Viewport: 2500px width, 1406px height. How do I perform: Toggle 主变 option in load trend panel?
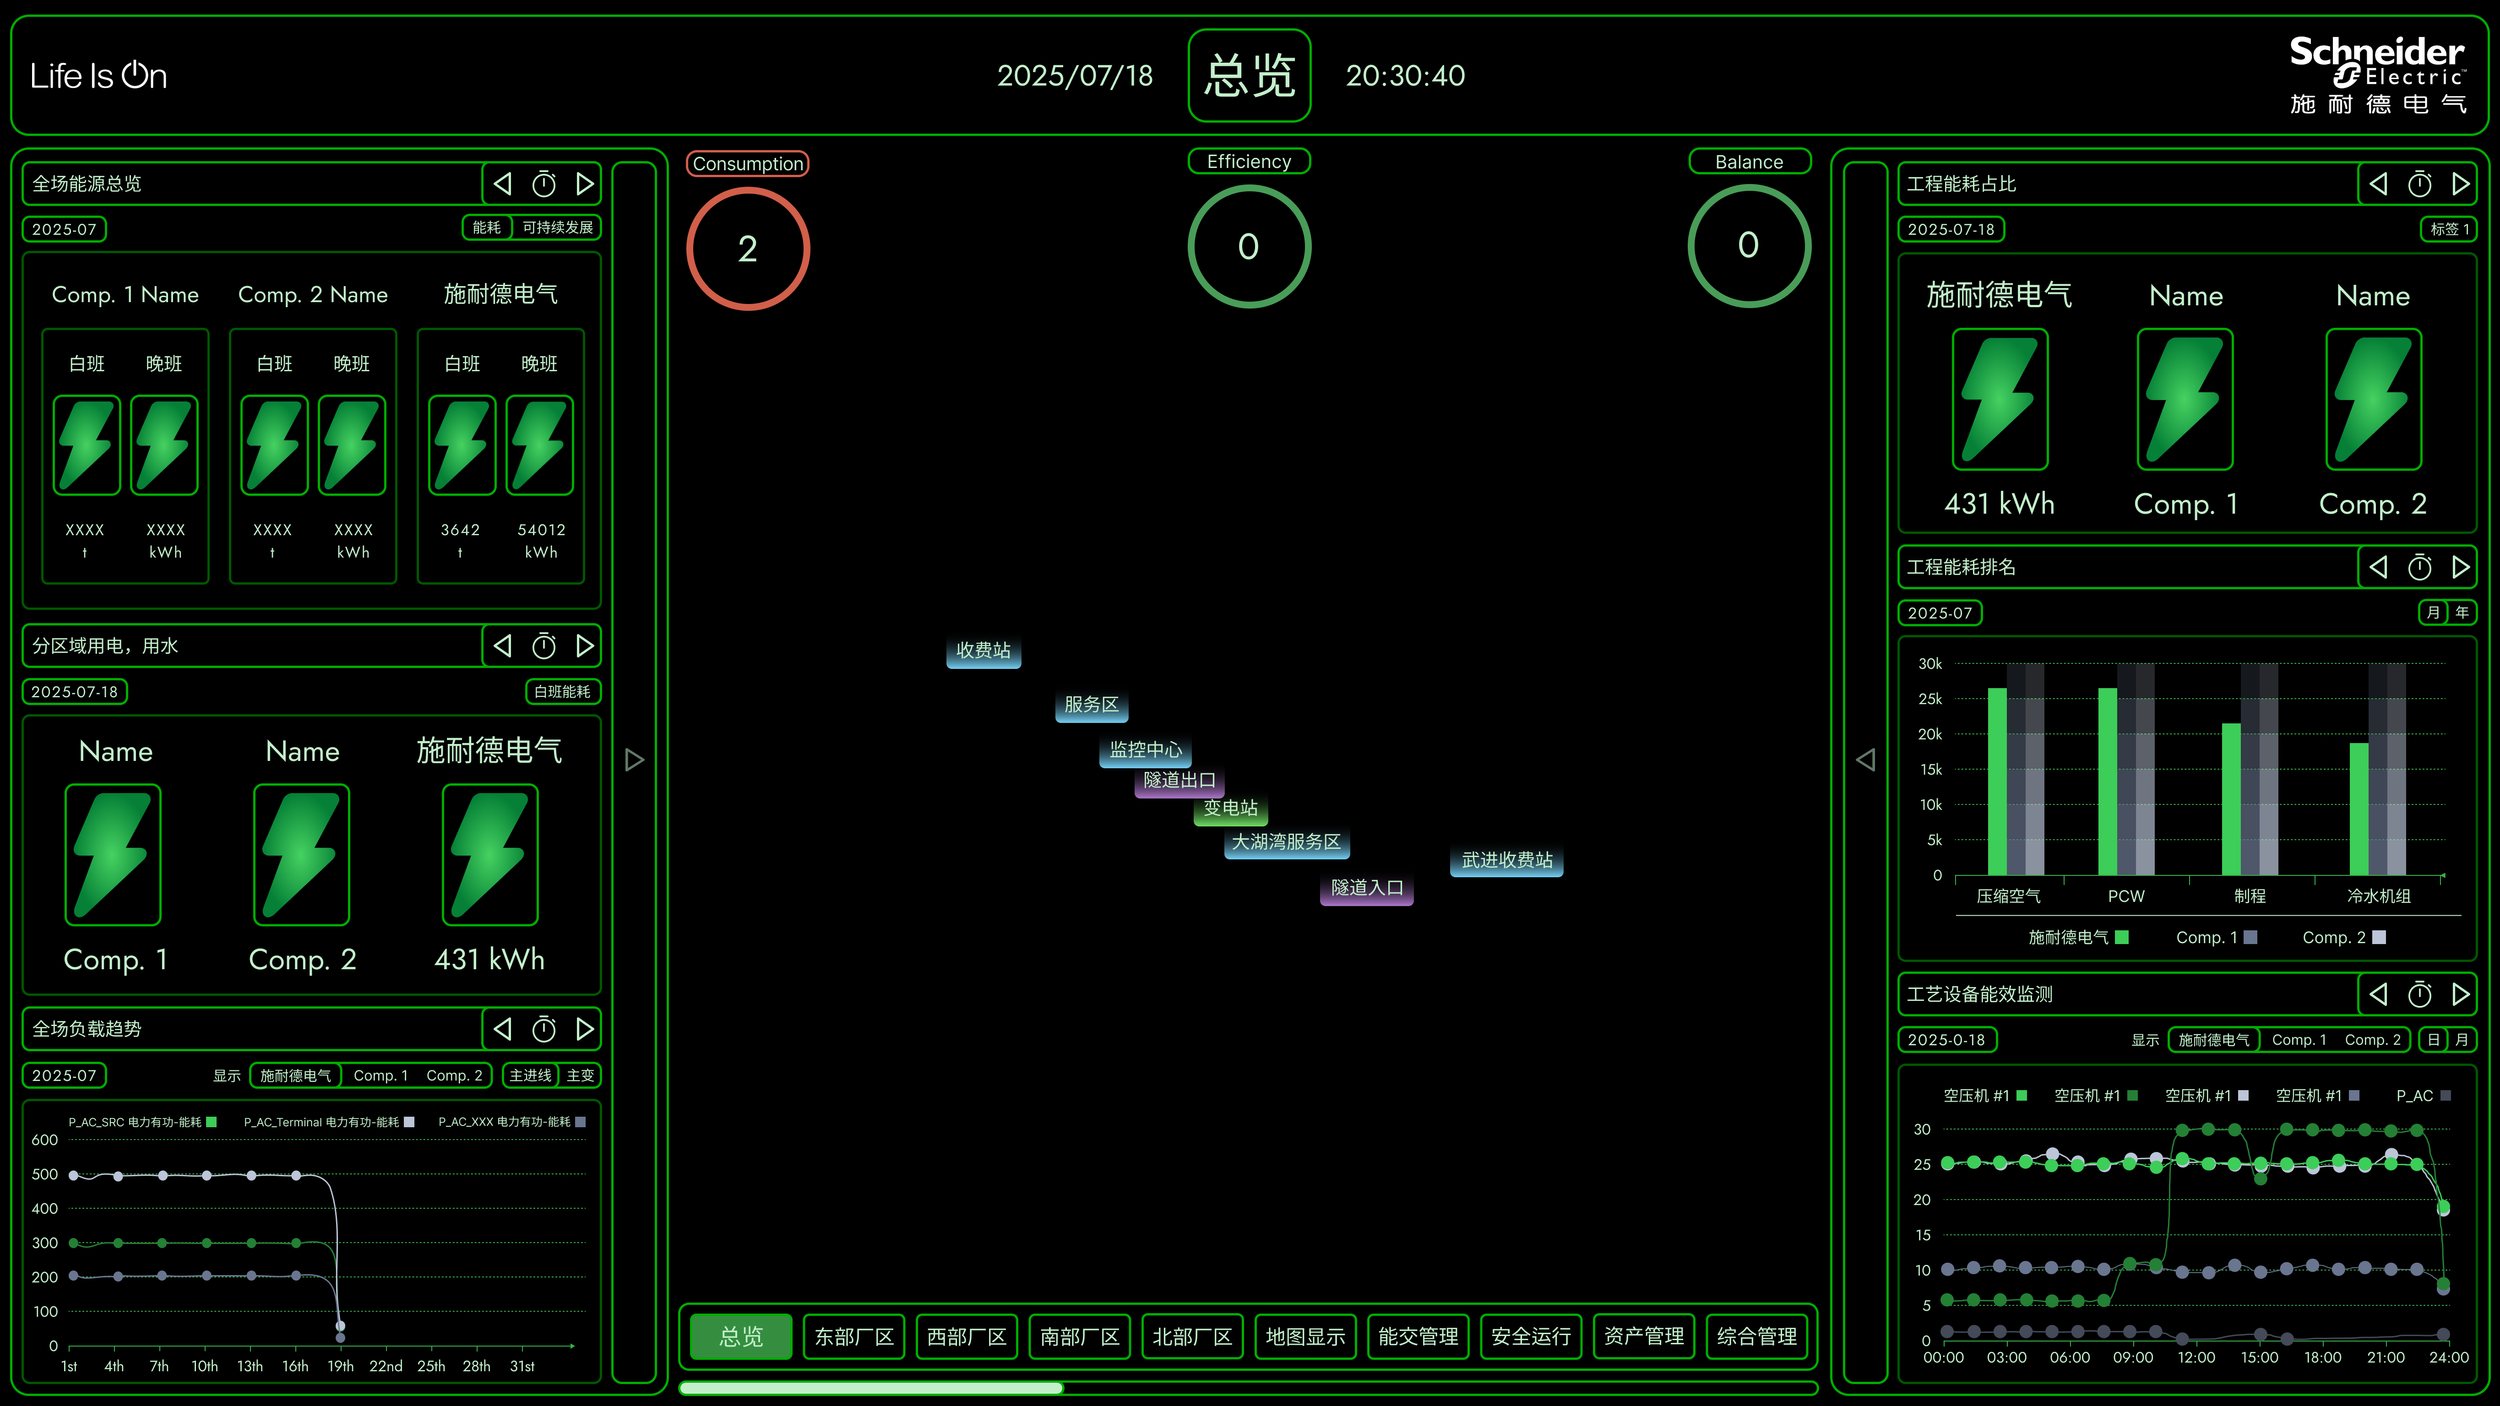pos(580,1075)
